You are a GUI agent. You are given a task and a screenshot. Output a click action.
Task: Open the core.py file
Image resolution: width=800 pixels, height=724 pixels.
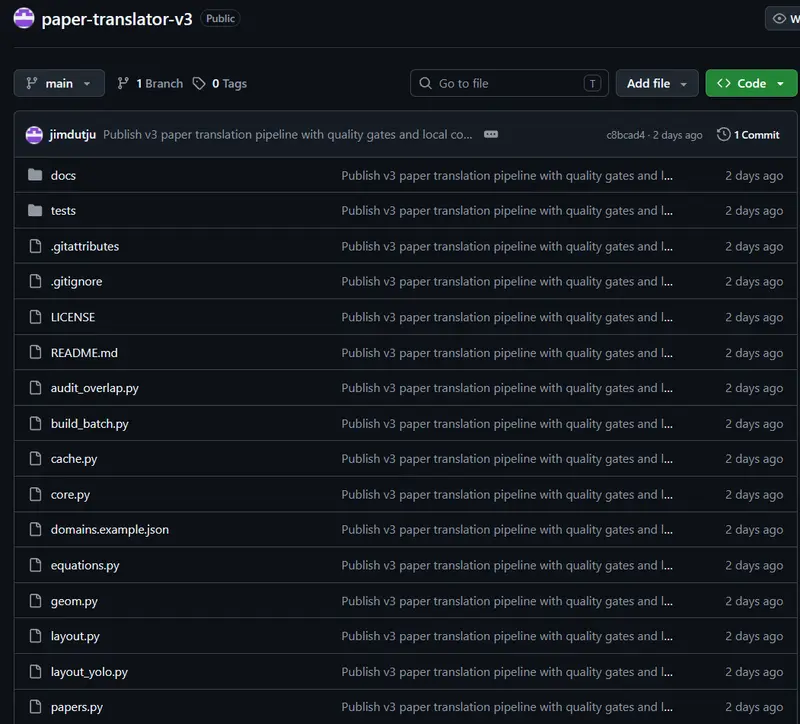(70, 494)
